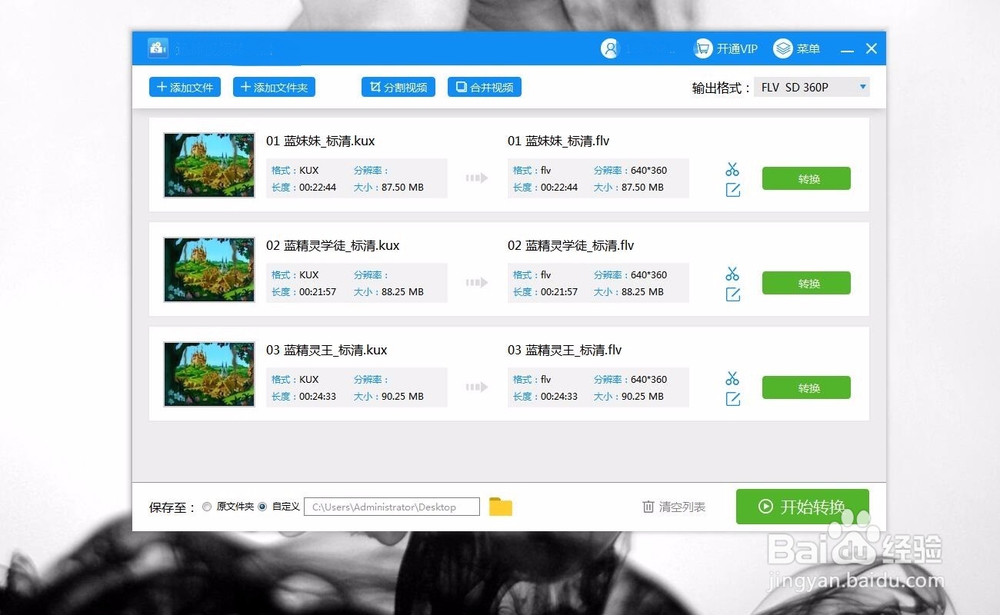The image size is (1000, 615).
Task: Click 添加文件 to add files
Action: tap(184, 86)
